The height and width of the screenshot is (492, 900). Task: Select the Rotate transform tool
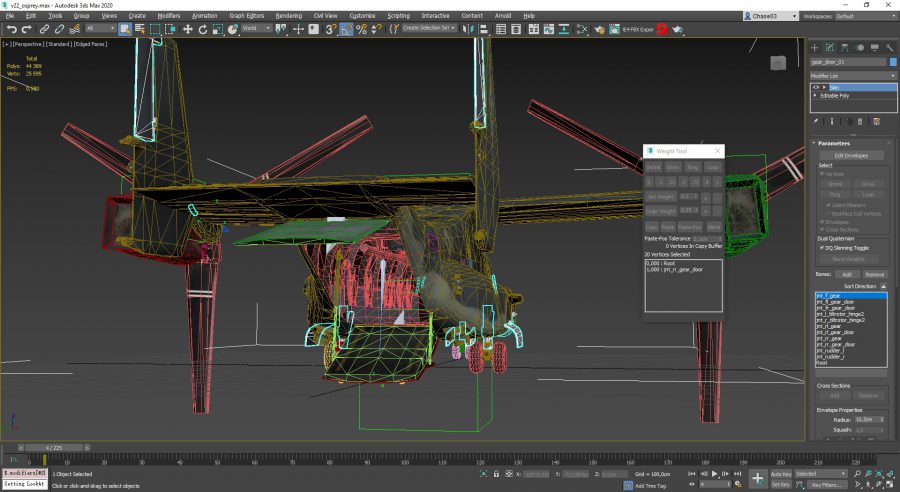[x=203, y=29]
